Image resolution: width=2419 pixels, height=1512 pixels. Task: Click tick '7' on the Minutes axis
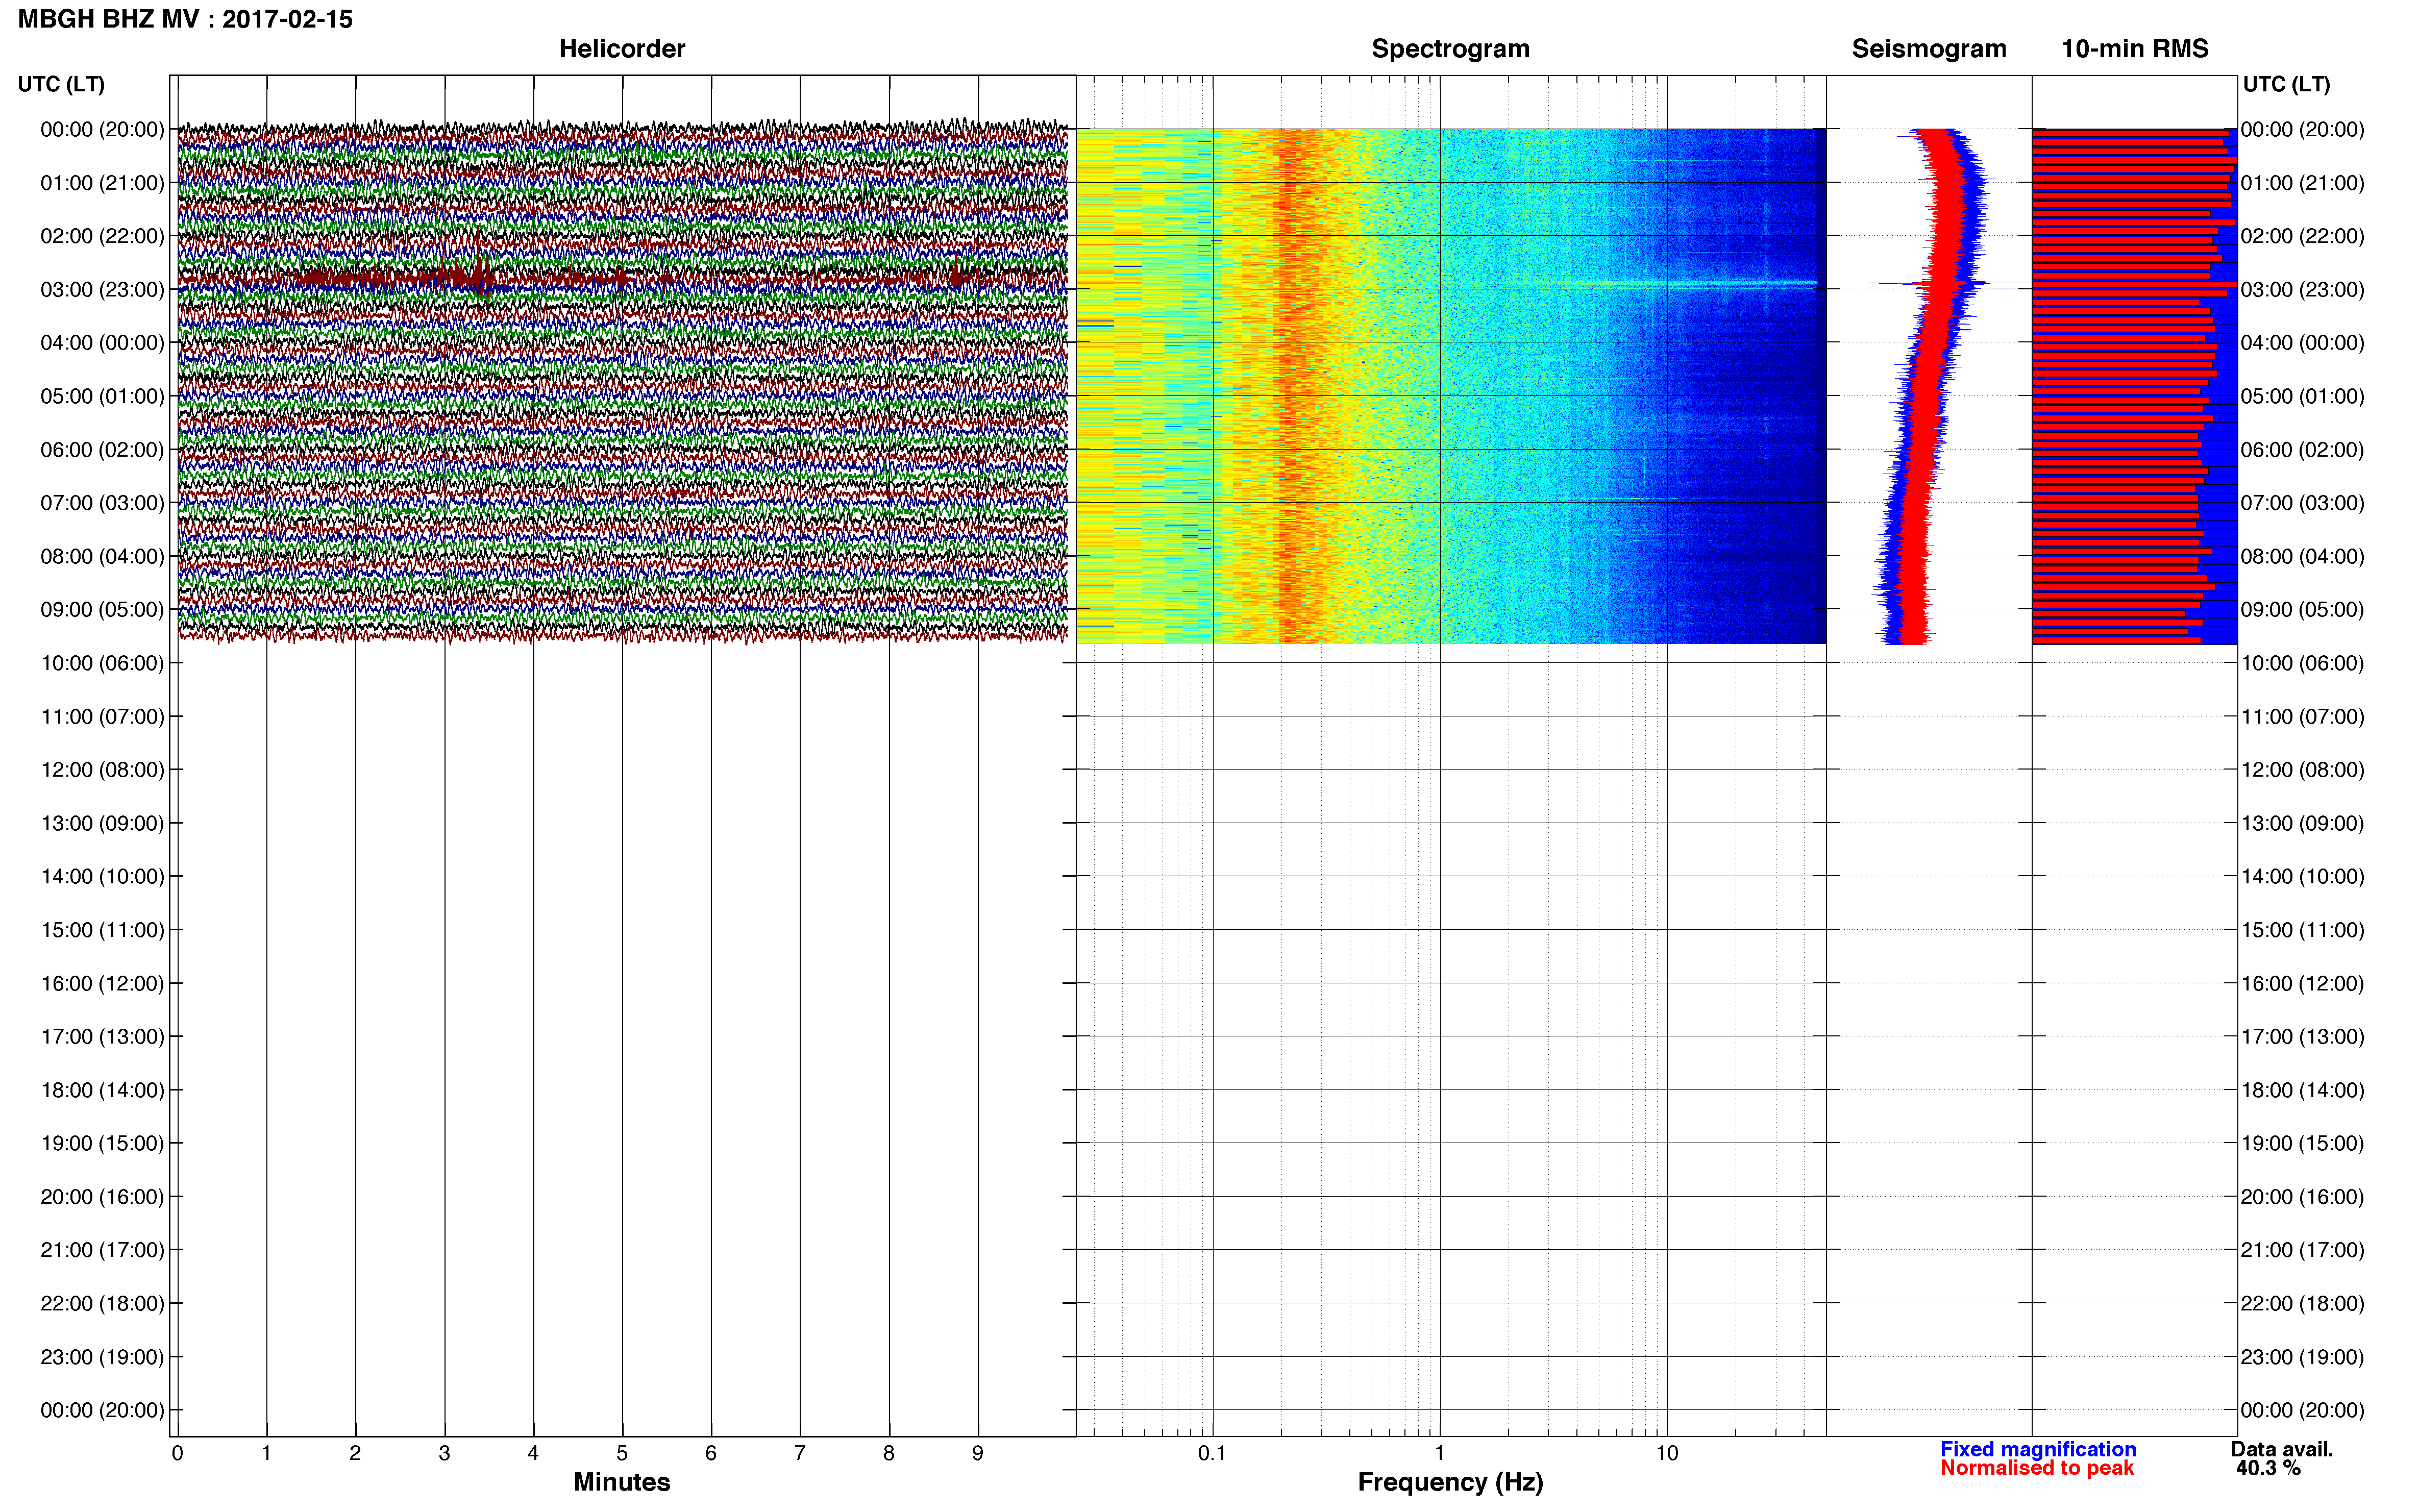(x=800, y=1454)
